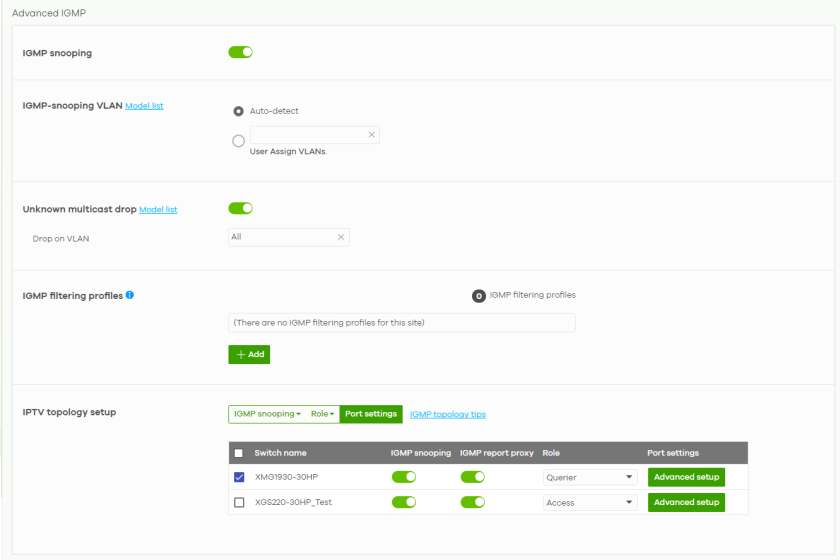Clear the Drop on VLAN X icon
This screenshot has width=840, height=560.
click(341, 237)
